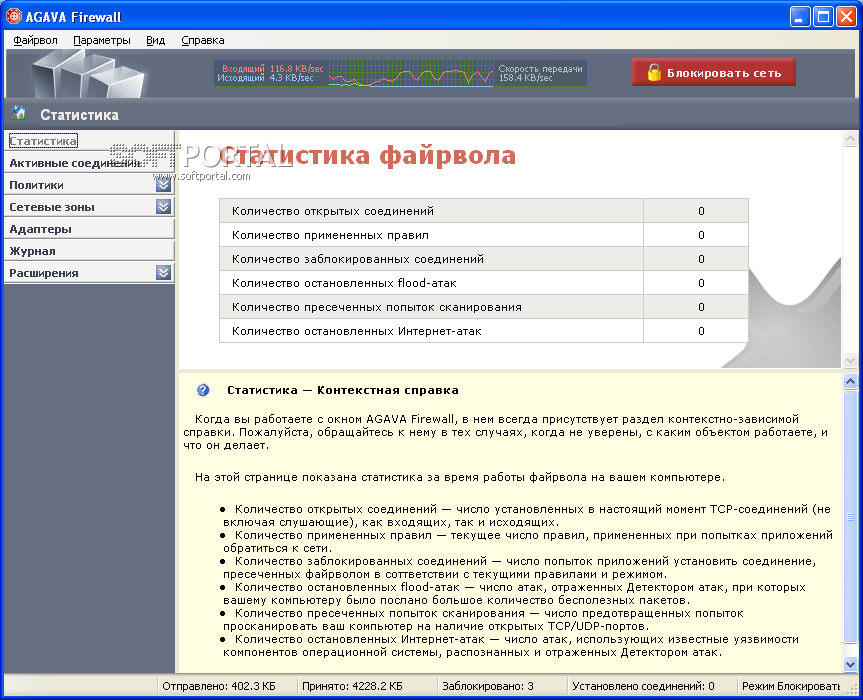Open the Адаптеры section
Screen dimensions: 863x700
pyautogui.click(x=89, y=229)
